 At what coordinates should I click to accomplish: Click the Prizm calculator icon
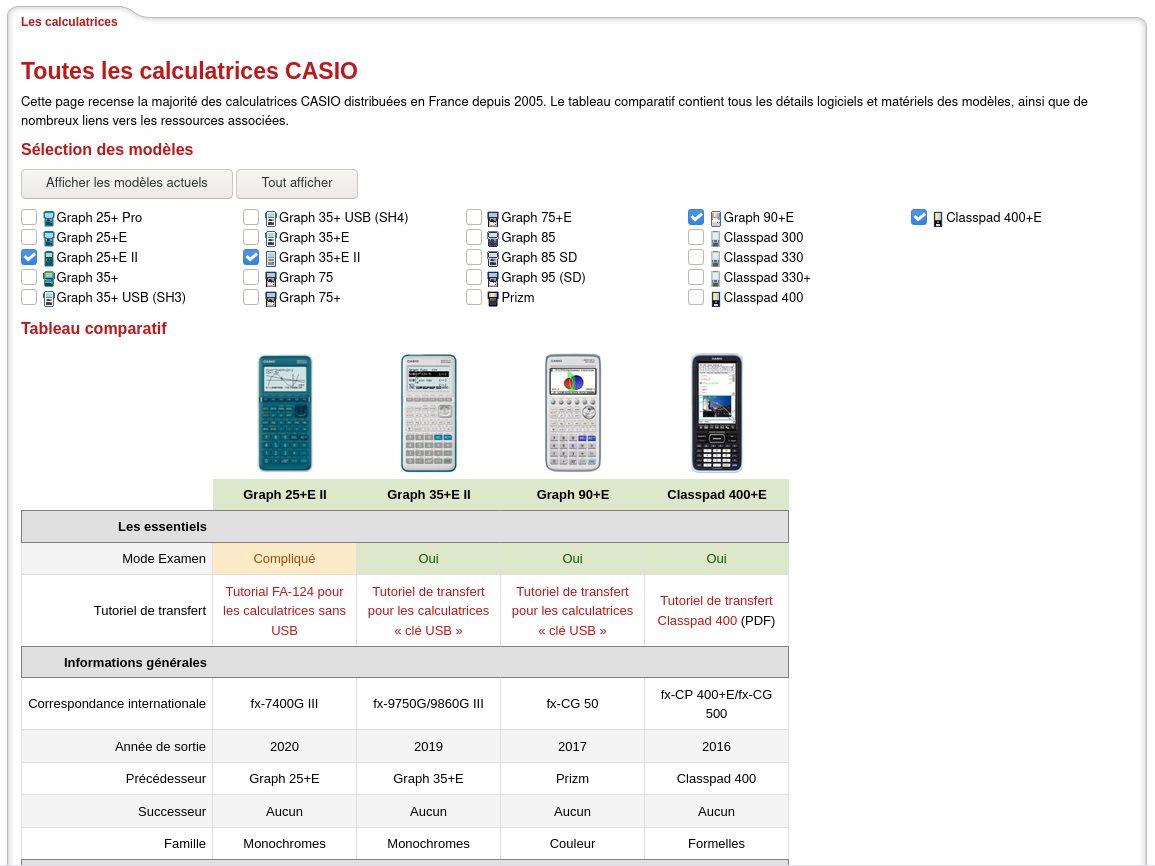[x=494, y=299]
